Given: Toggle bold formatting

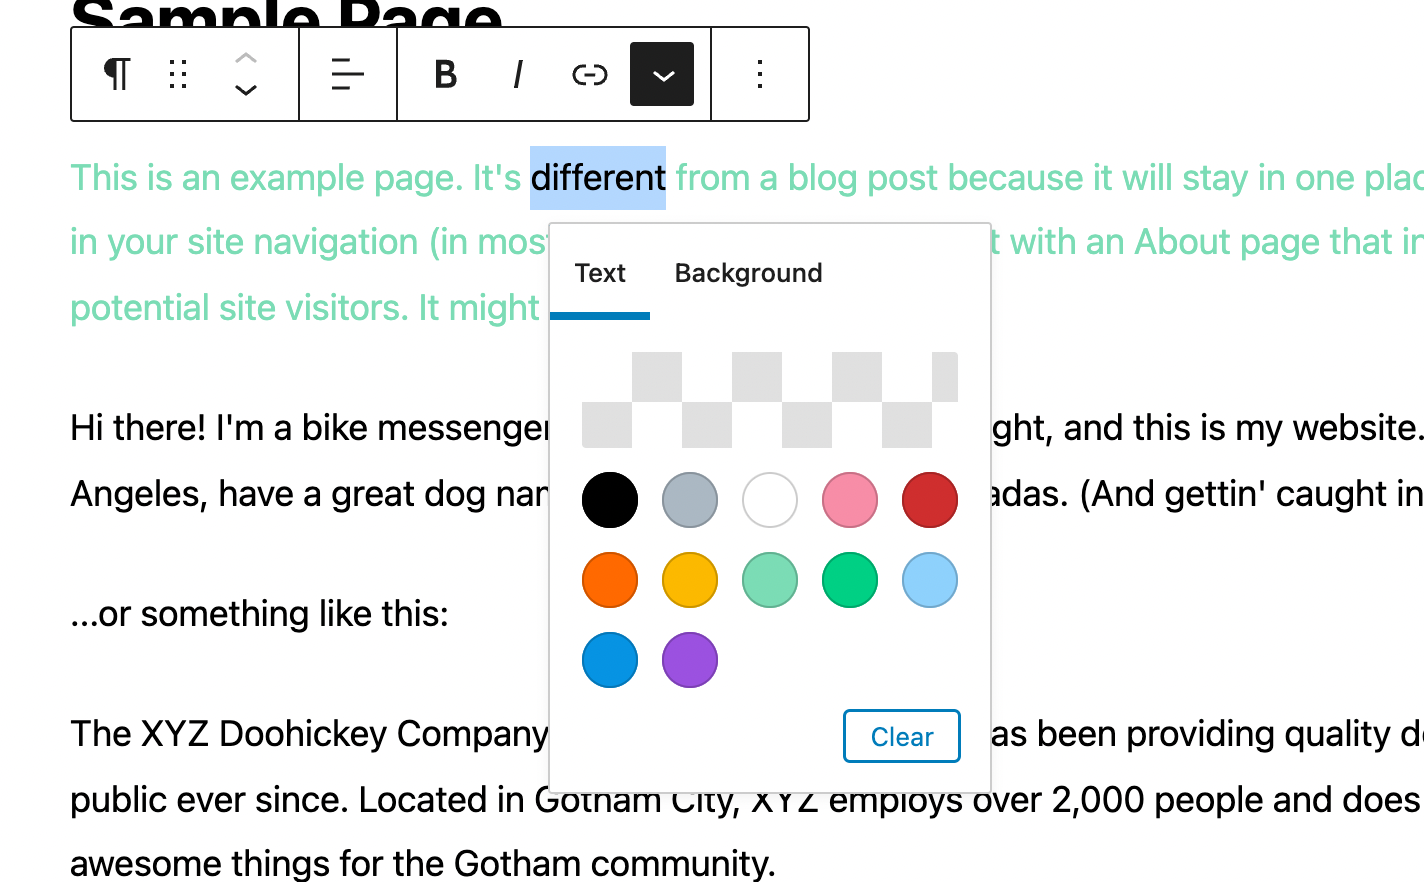Looking at the screenshot, I should (x=445, y=74).
